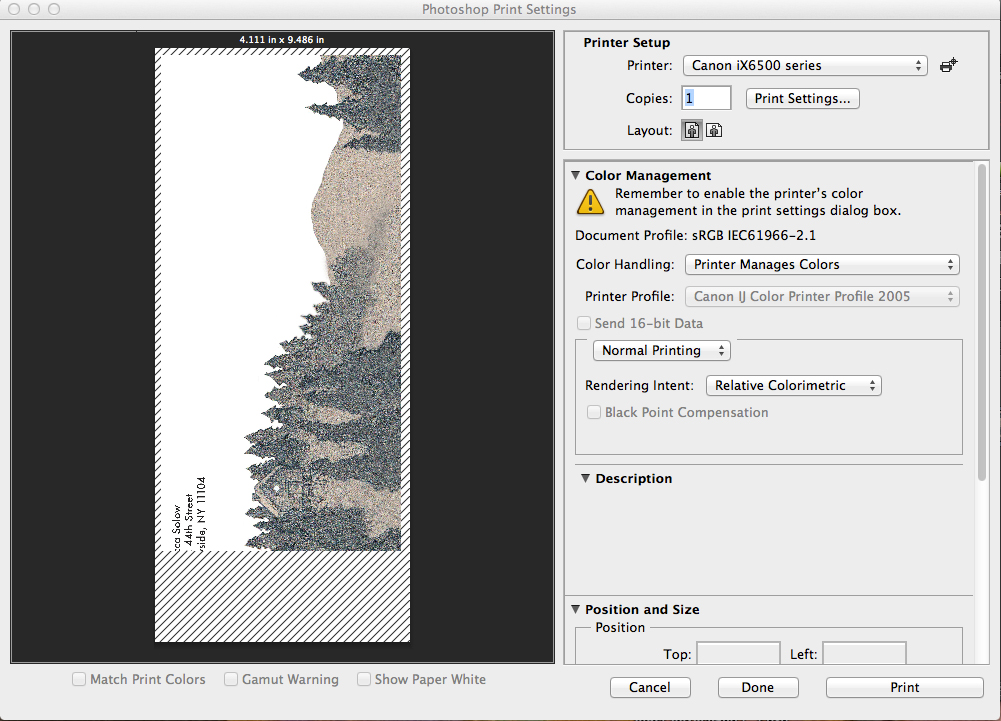
Task: Open the Normal Printing dropdown
Action: 661,351
